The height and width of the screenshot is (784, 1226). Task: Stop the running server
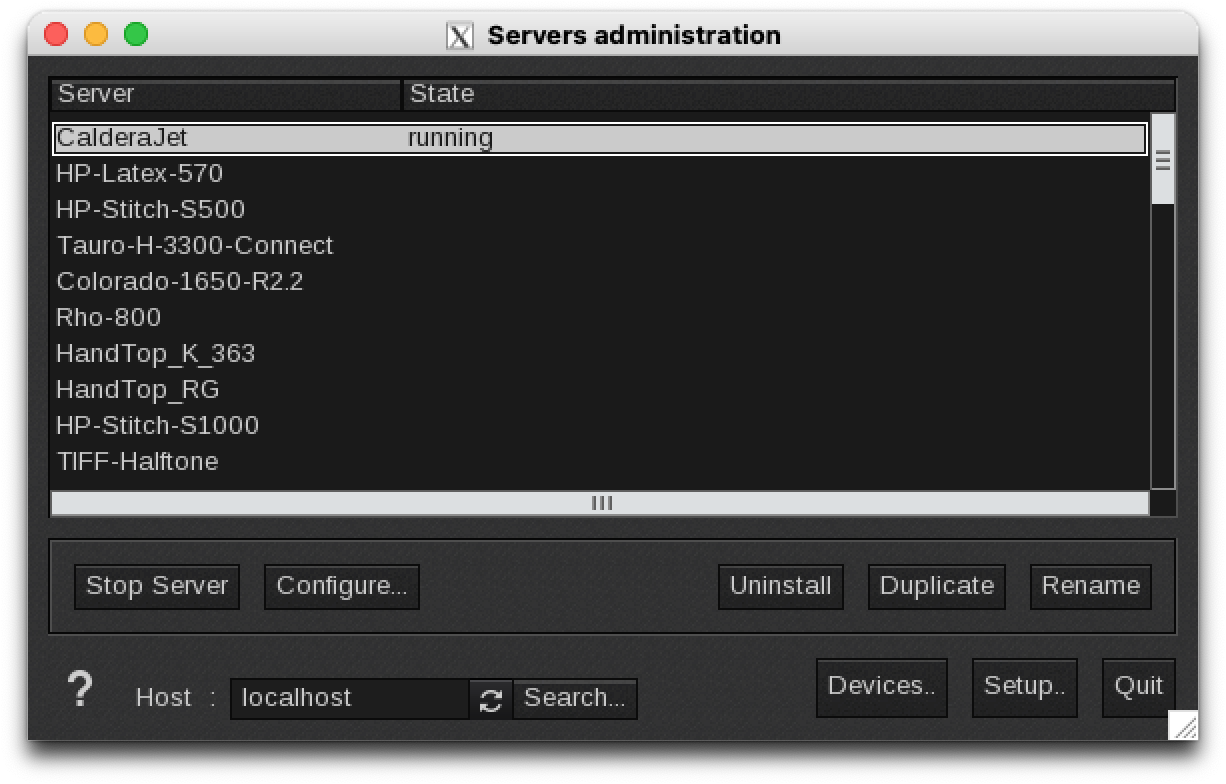pos(157,586)
